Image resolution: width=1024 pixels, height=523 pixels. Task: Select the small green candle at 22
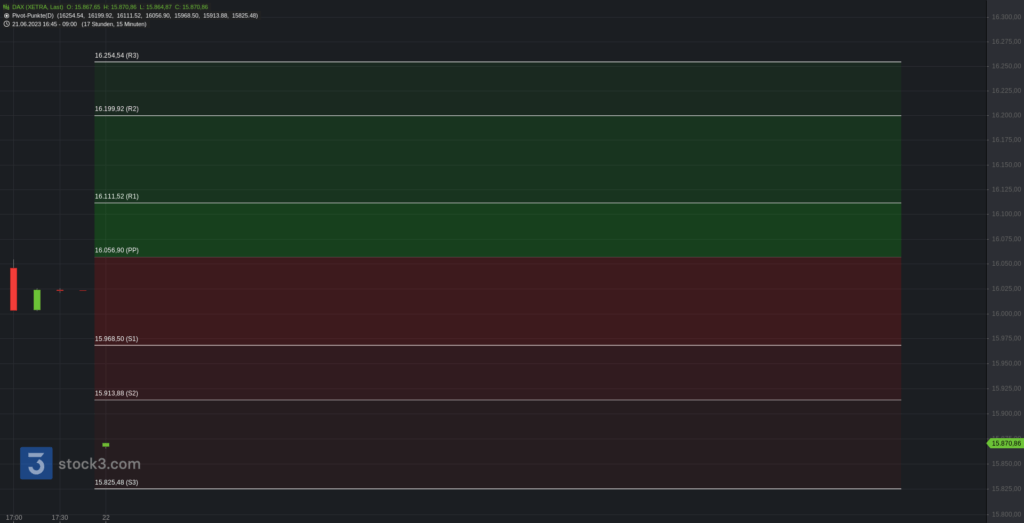[106, 445]
